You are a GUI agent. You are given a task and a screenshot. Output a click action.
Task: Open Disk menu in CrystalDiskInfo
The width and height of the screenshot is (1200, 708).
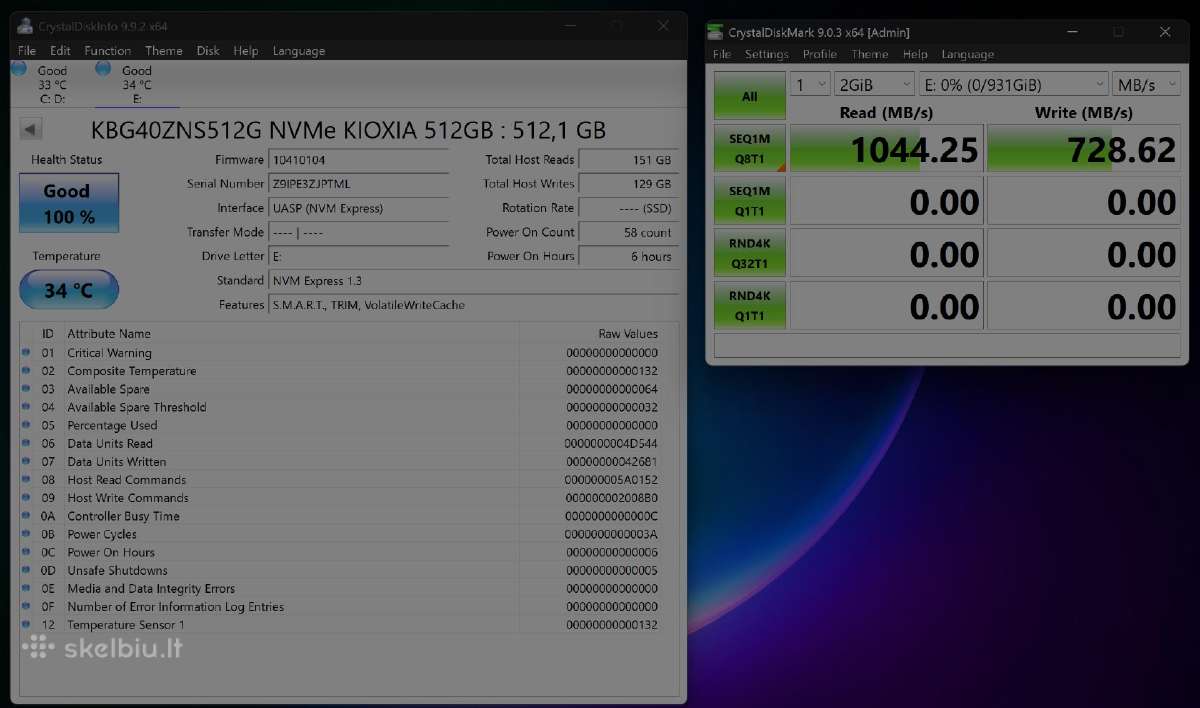208,51
